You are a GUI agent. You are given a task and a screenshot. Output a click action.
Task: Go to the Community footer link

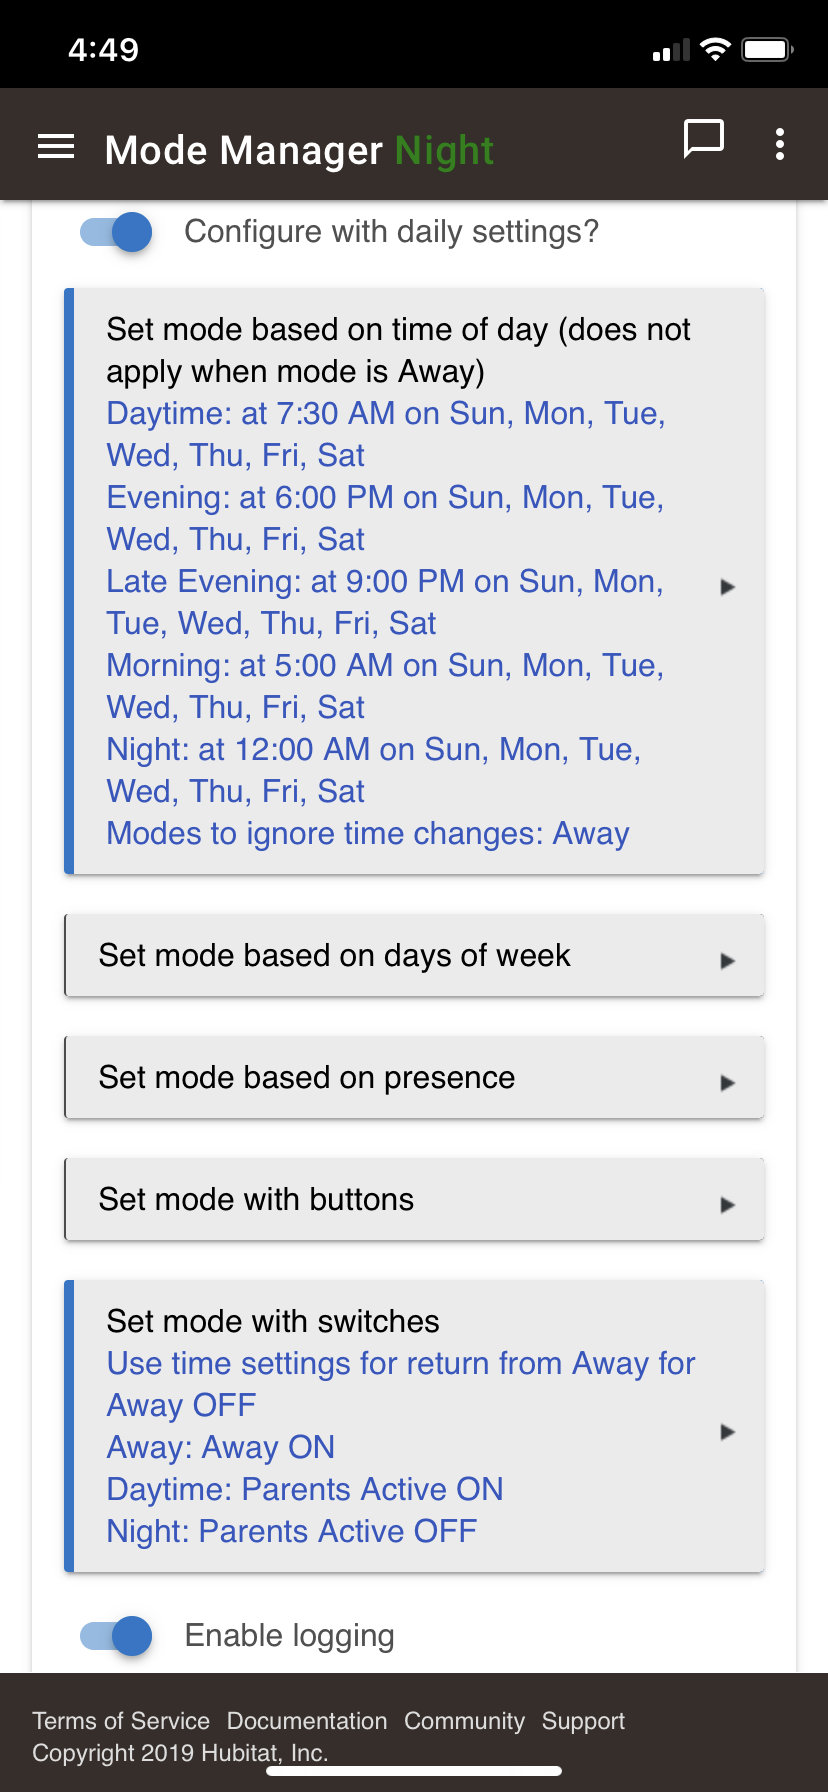click(x=464, y=1721)
